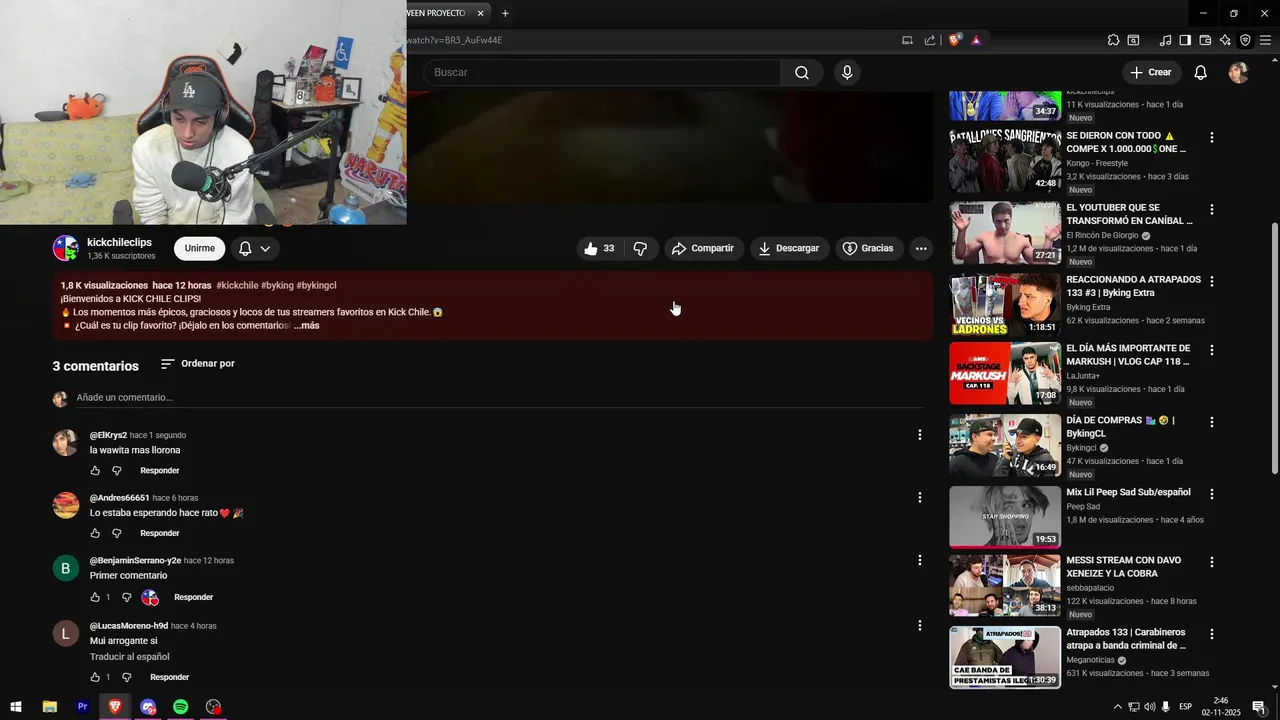Dislike @LucasMoreno-h9d's comment
Image resolution: width=1280 pixels, height=720 pixels.
127,677
